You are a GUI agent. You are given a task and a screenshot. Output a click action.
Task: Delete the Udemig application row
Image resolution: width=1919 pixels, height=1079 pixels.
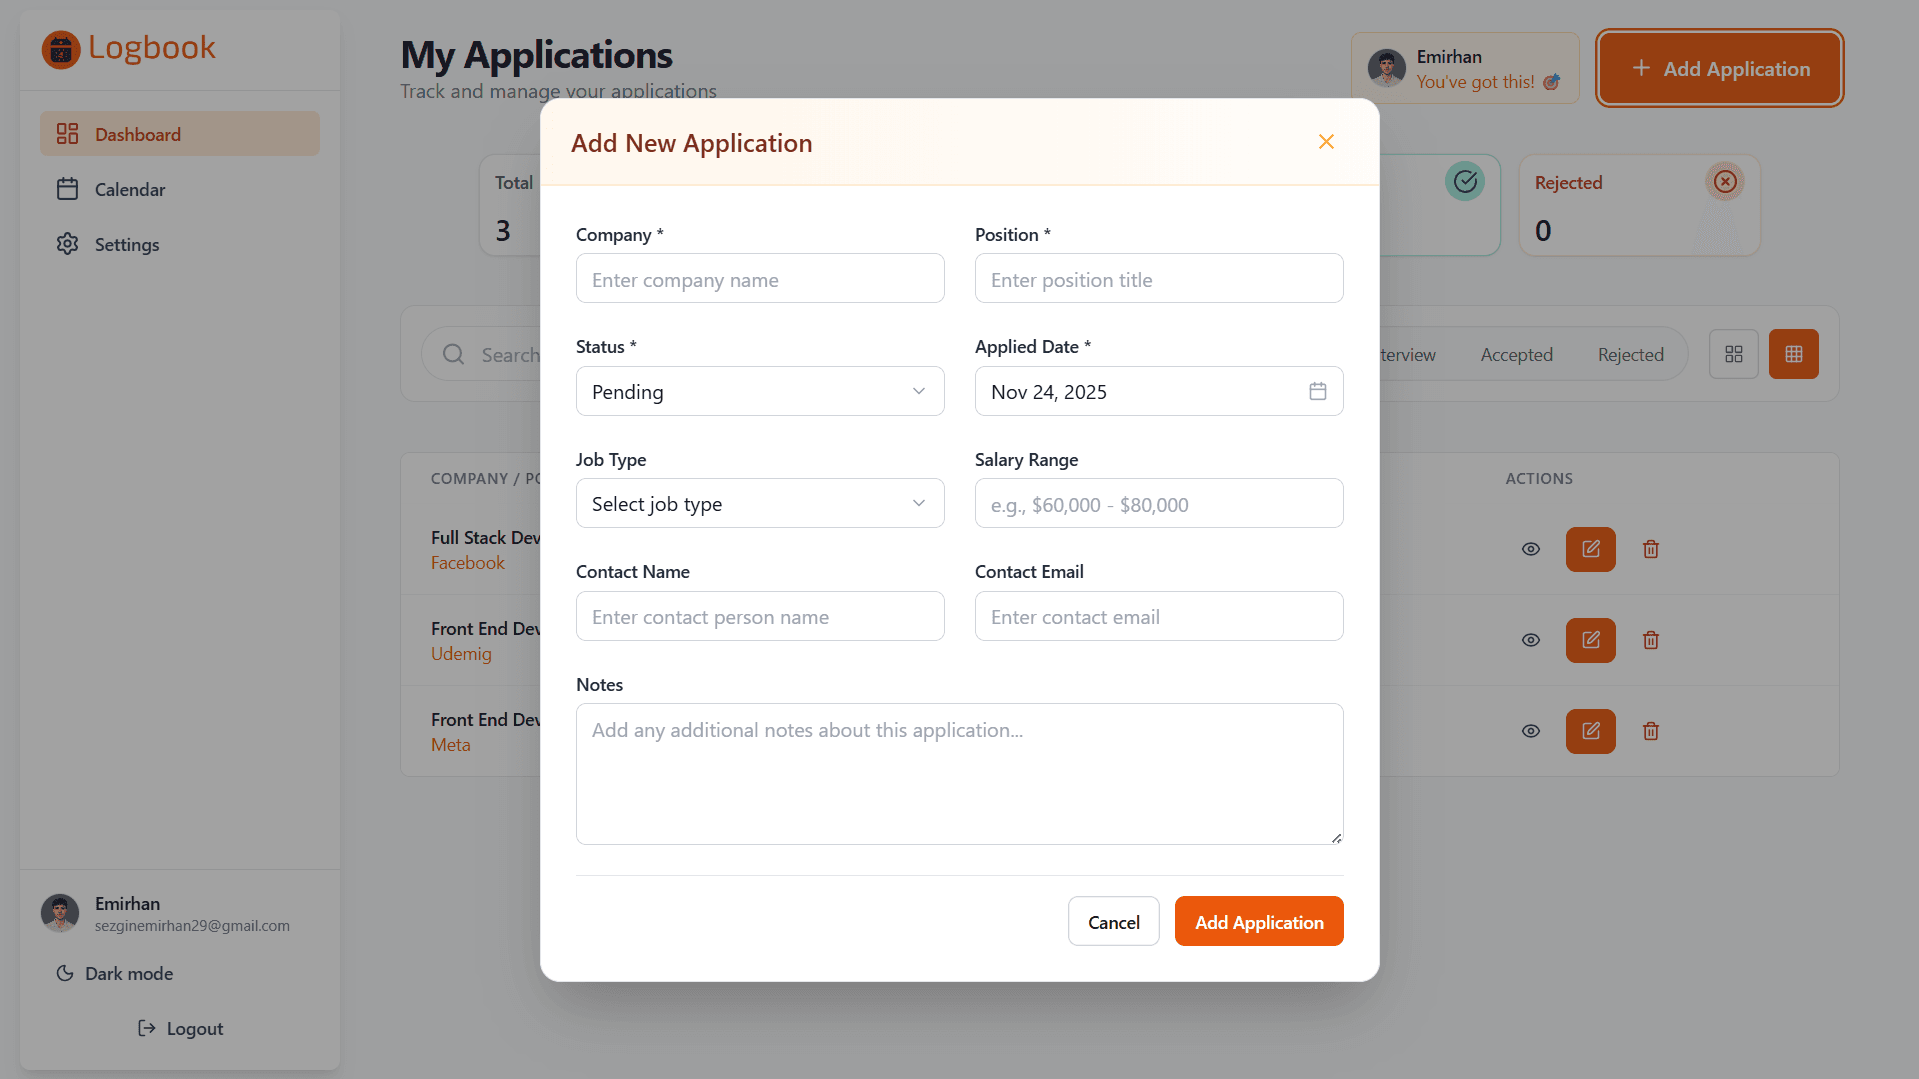(x=1651, y=640)
